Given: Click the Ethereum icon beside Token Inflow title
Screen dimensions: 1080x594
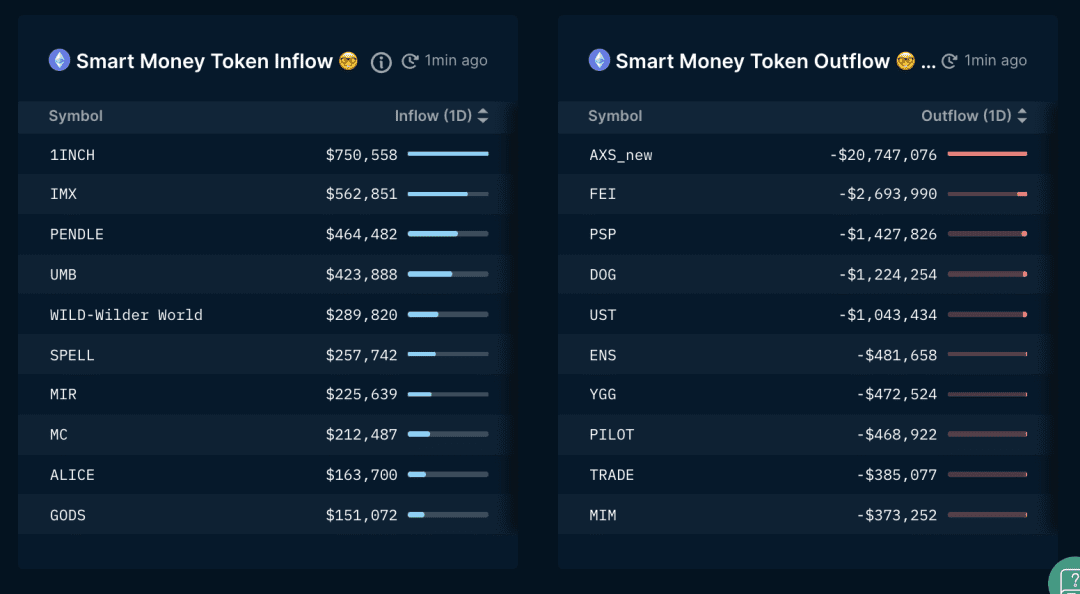Looking at the screenshot, I should 59,60.
